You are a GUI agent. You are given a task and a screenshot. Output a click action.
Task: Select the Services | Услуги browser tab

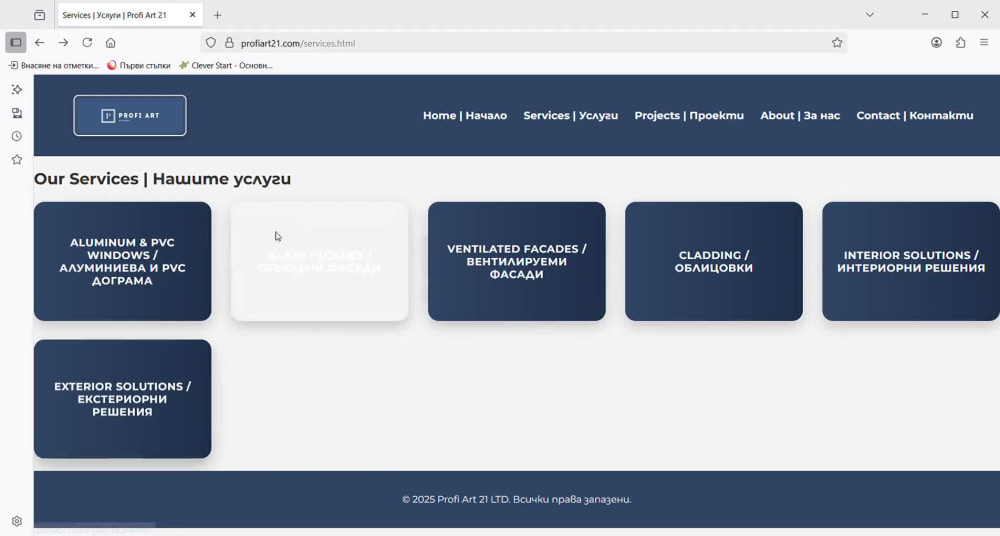(x=130, y=15)
